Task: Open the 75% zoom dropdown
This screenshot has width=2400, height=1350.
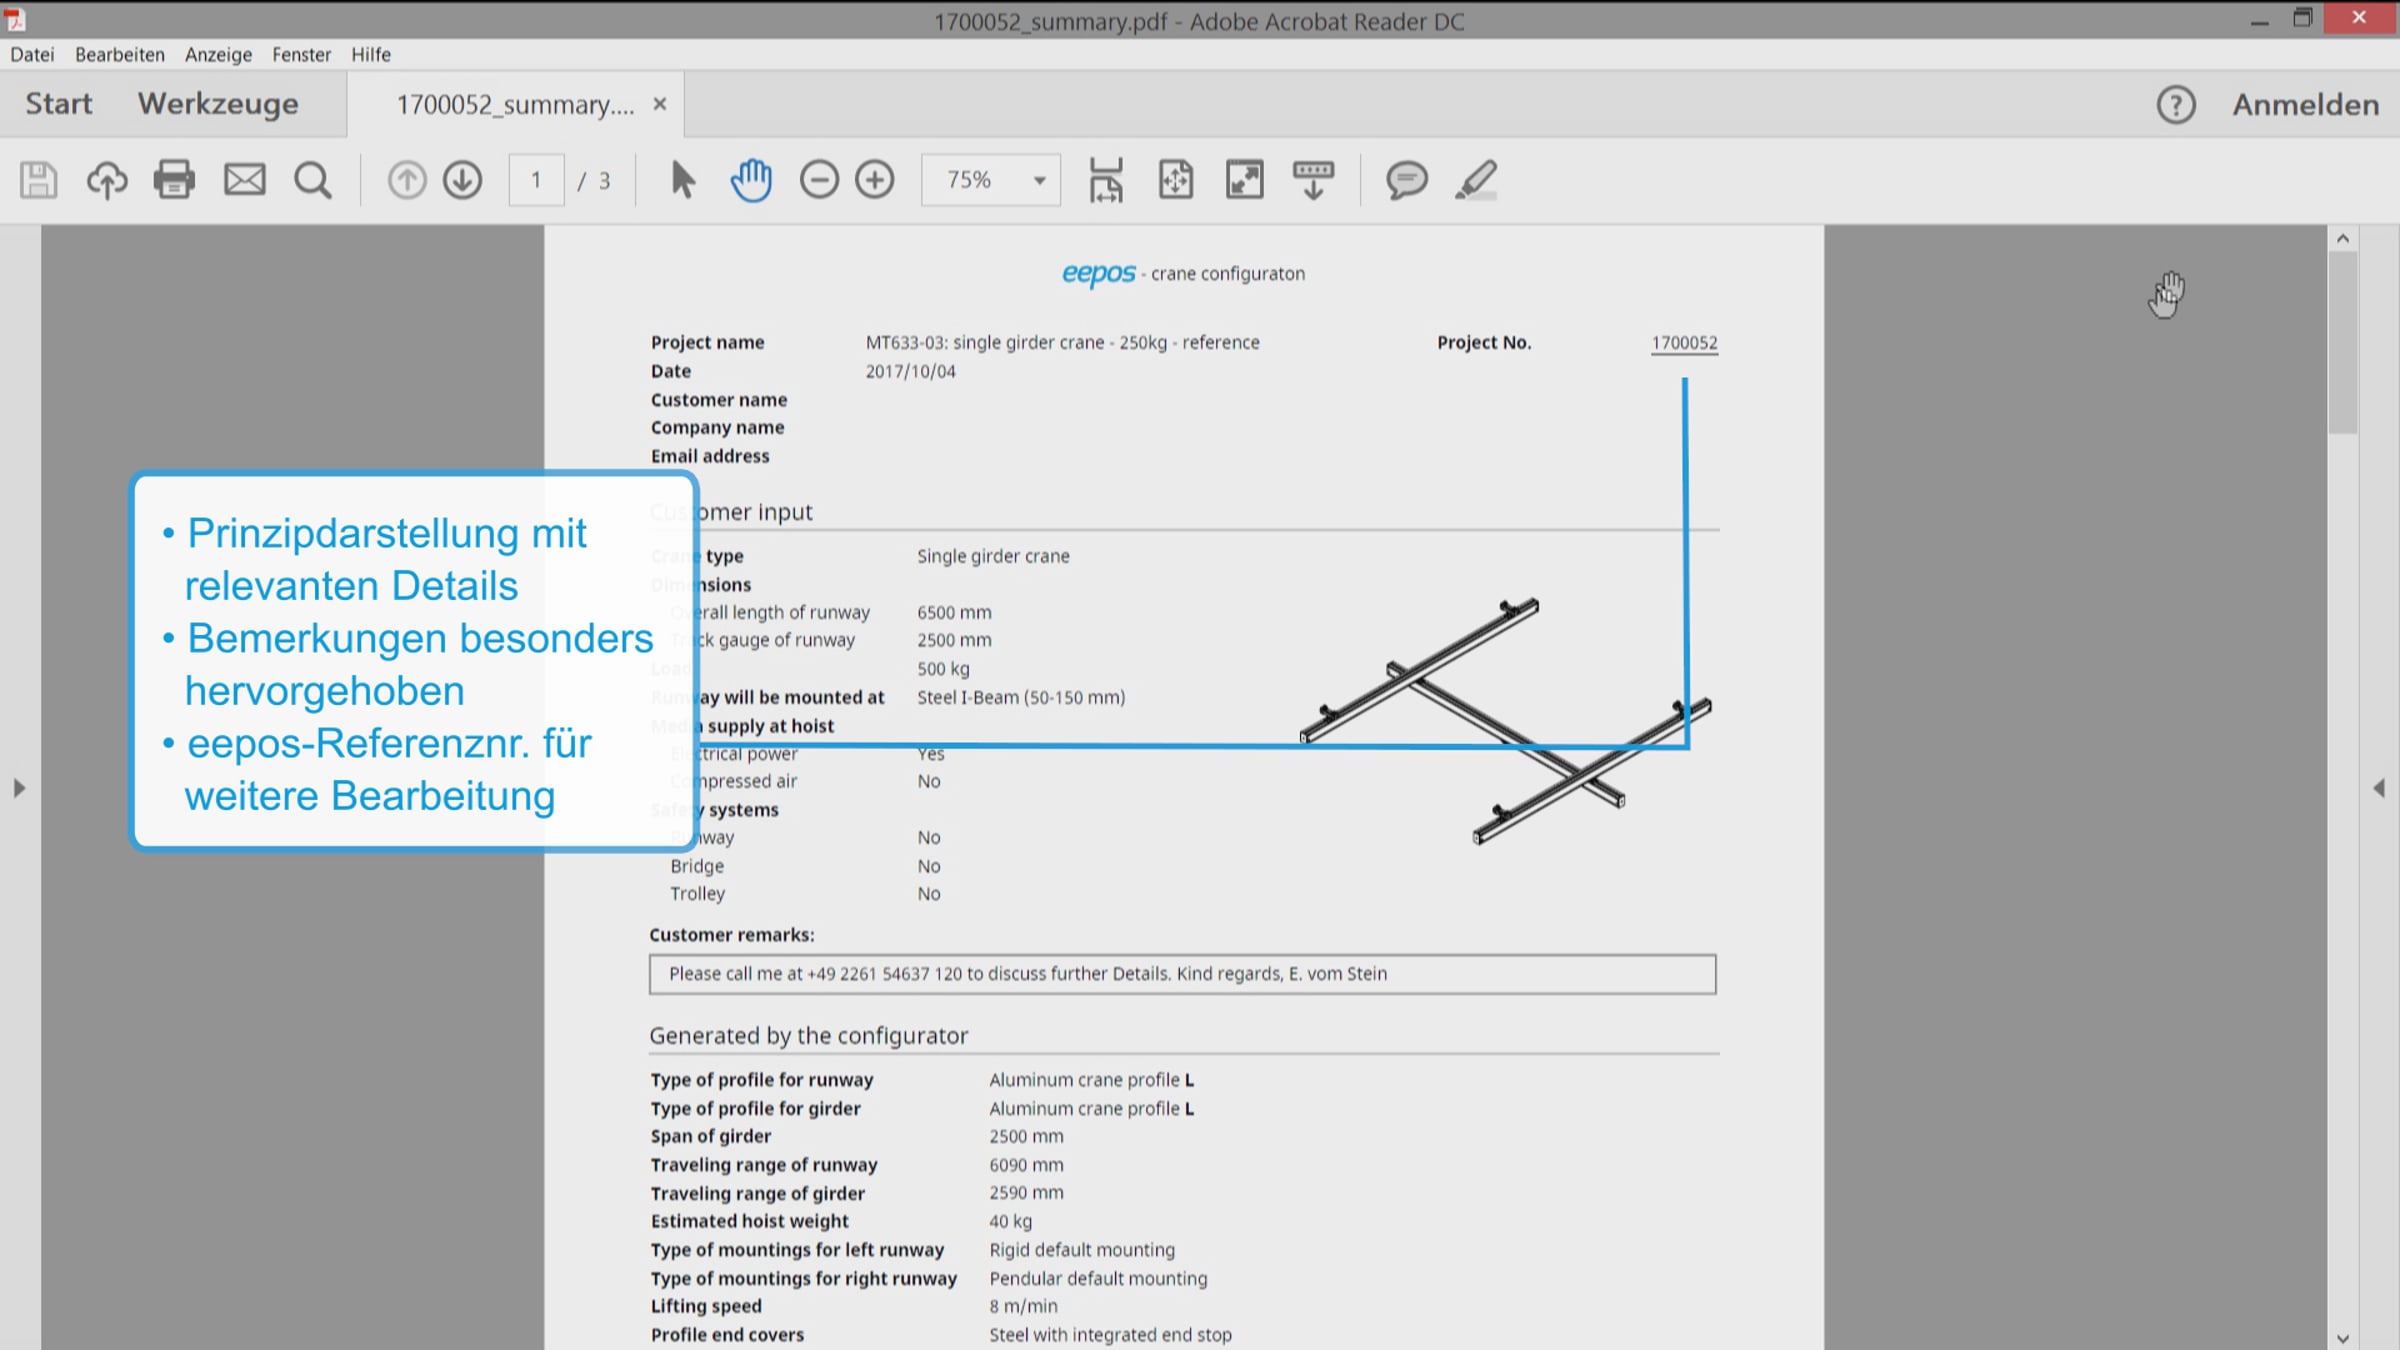Action: pos(1040,181)
